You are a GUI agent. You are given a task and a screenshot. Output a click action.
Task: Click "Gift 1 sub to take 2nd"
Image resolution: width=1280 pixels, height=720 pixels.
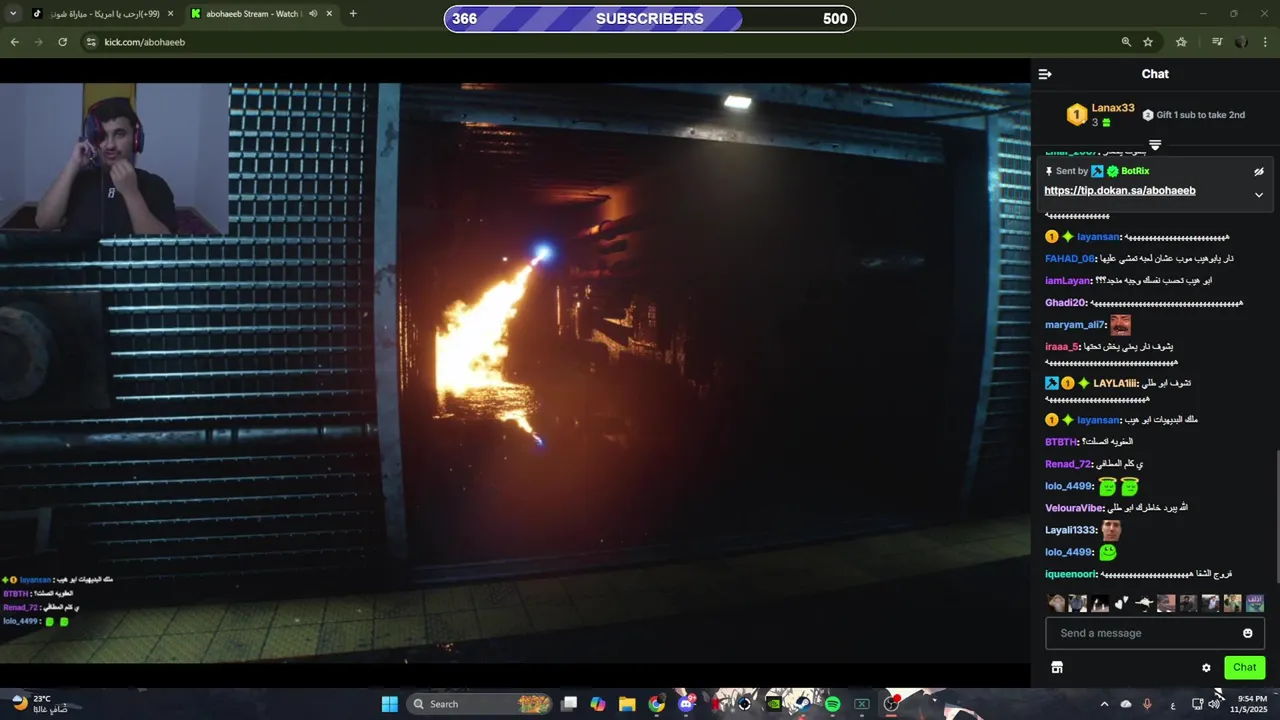[1194, 115]
